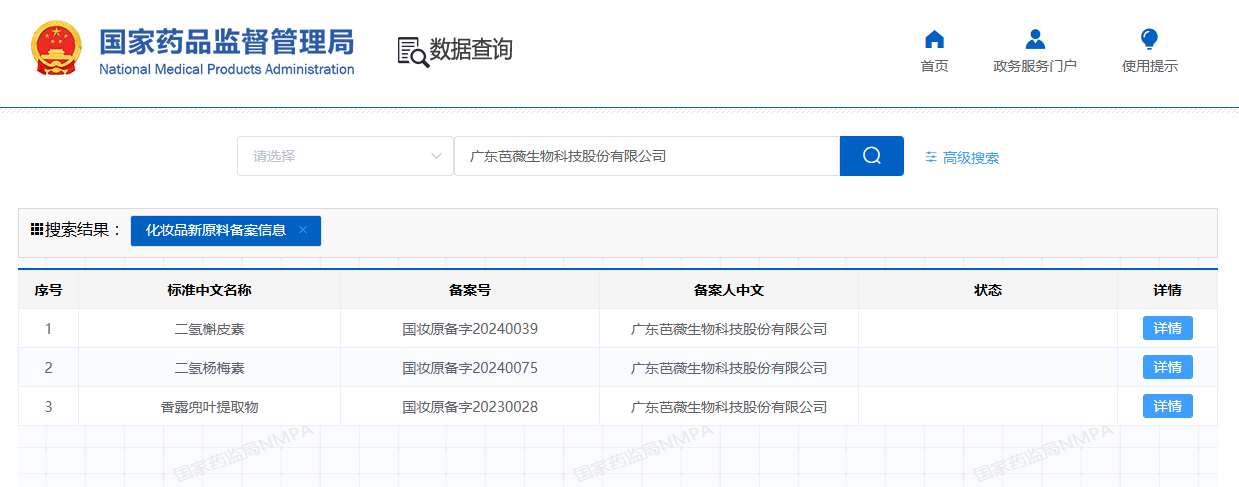The height and width of the screenshot is (487, 1239).
Task: Select the record number 国妆原备字20240039
Action: coord(469,329)
